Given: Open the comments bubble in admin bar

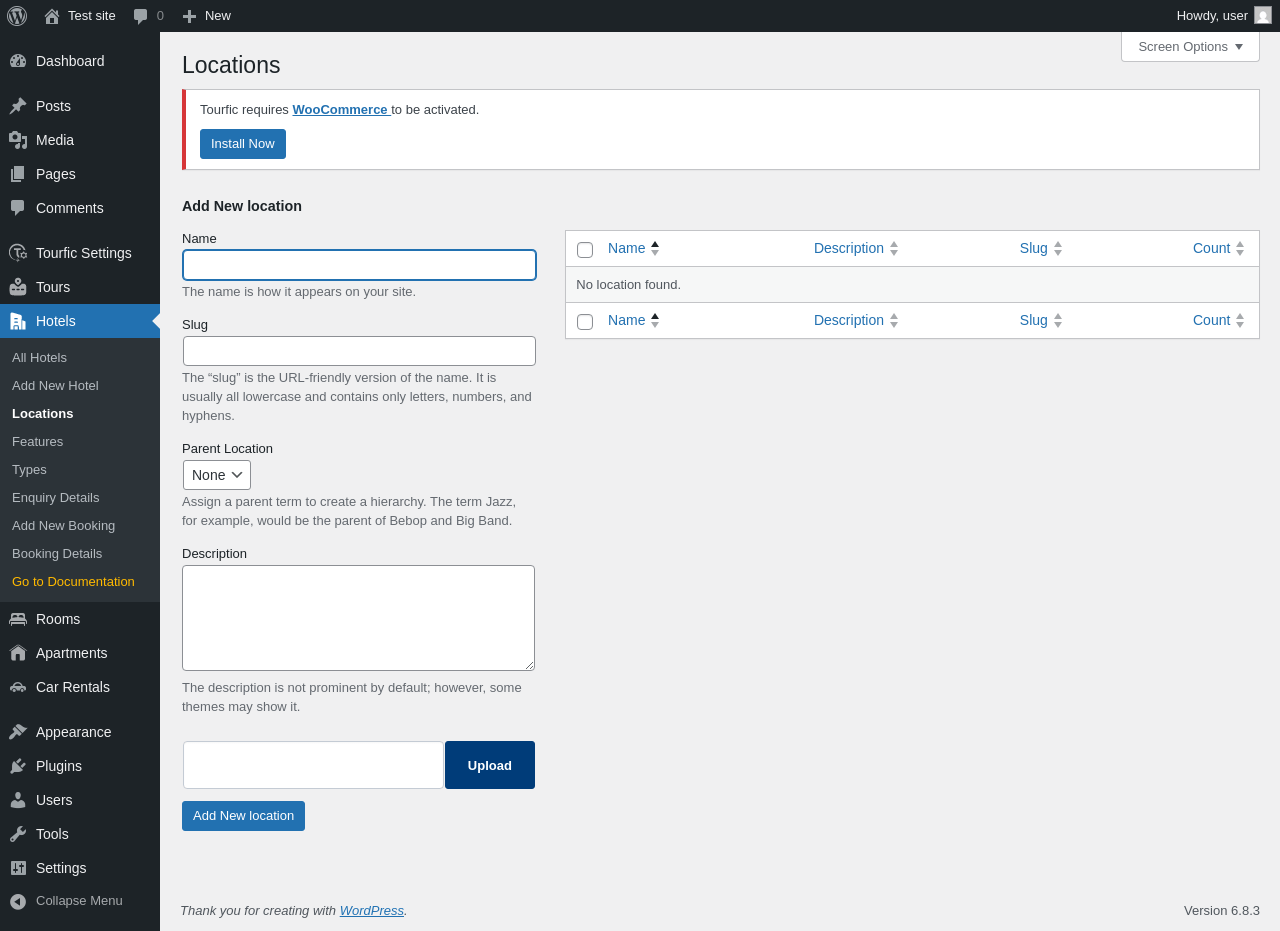Looking at the screenshot, I should coord(141,16).
